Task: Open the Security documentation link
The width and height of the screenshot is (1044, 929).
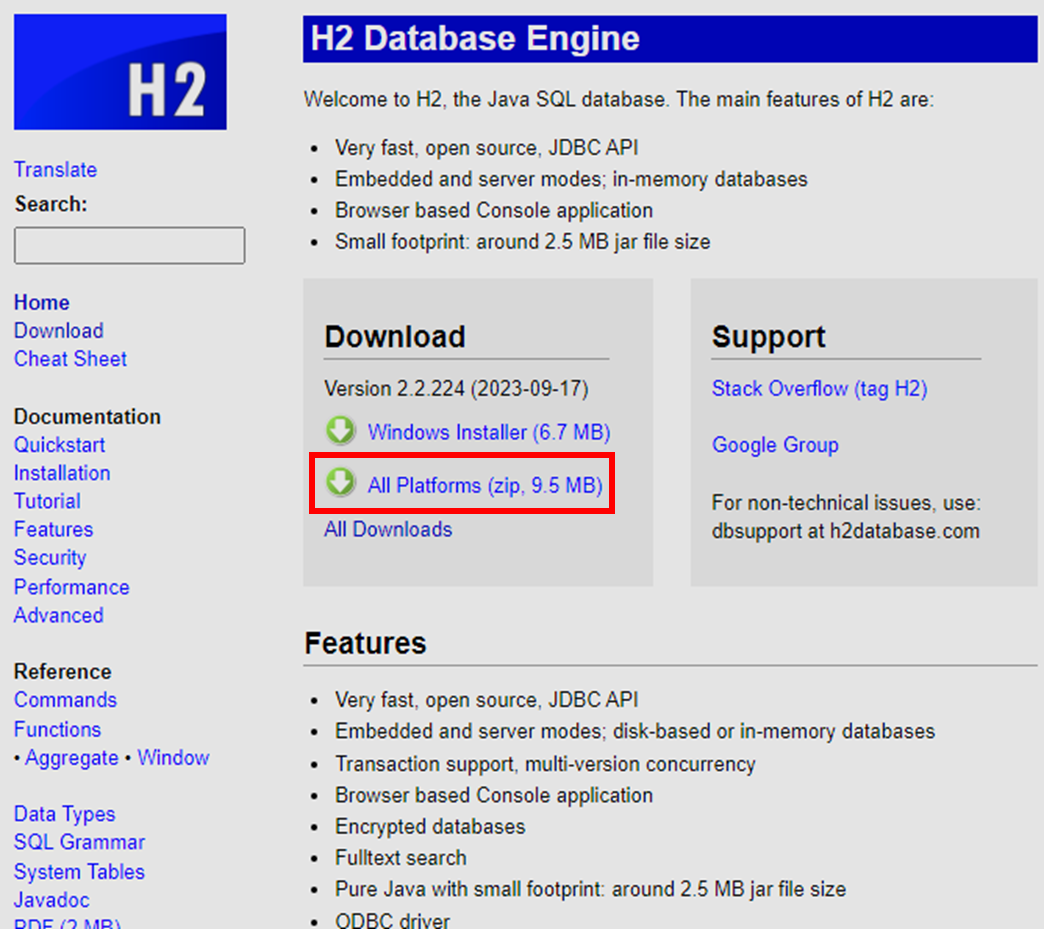Action: click(x=50, y=557)
